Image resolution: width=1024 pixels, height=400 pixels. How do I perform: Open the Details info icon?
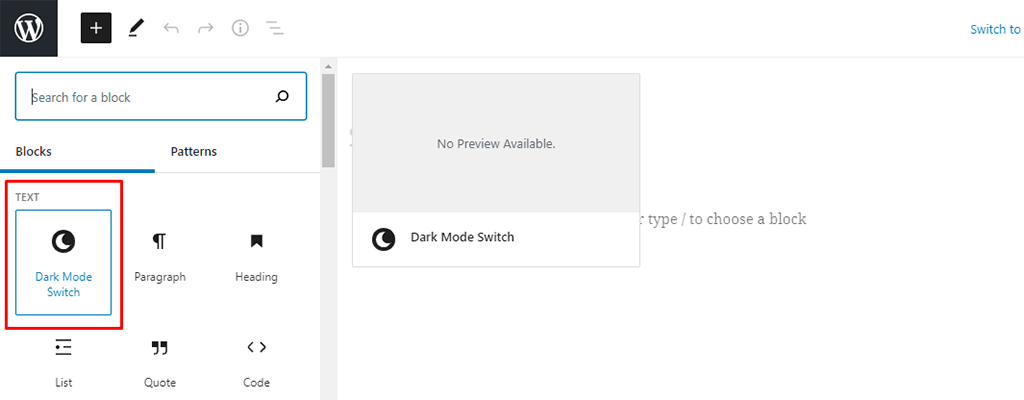pos(240,28)
